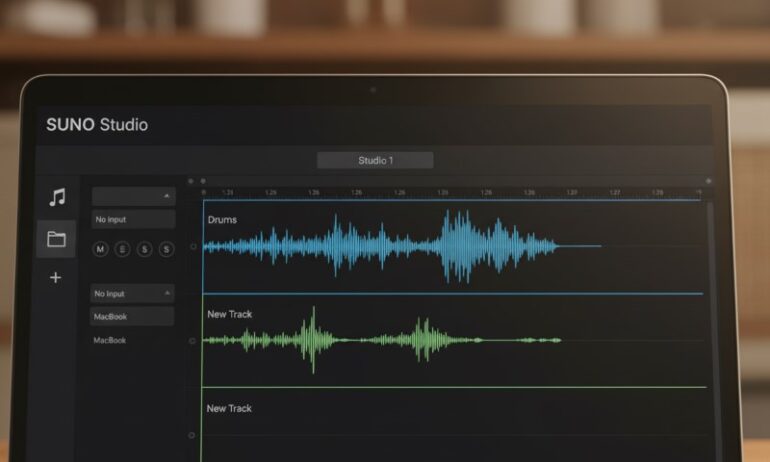Screen dimensions: 770x462
Task: Click the E button on Drums track
Action: (x=123, y=249)
